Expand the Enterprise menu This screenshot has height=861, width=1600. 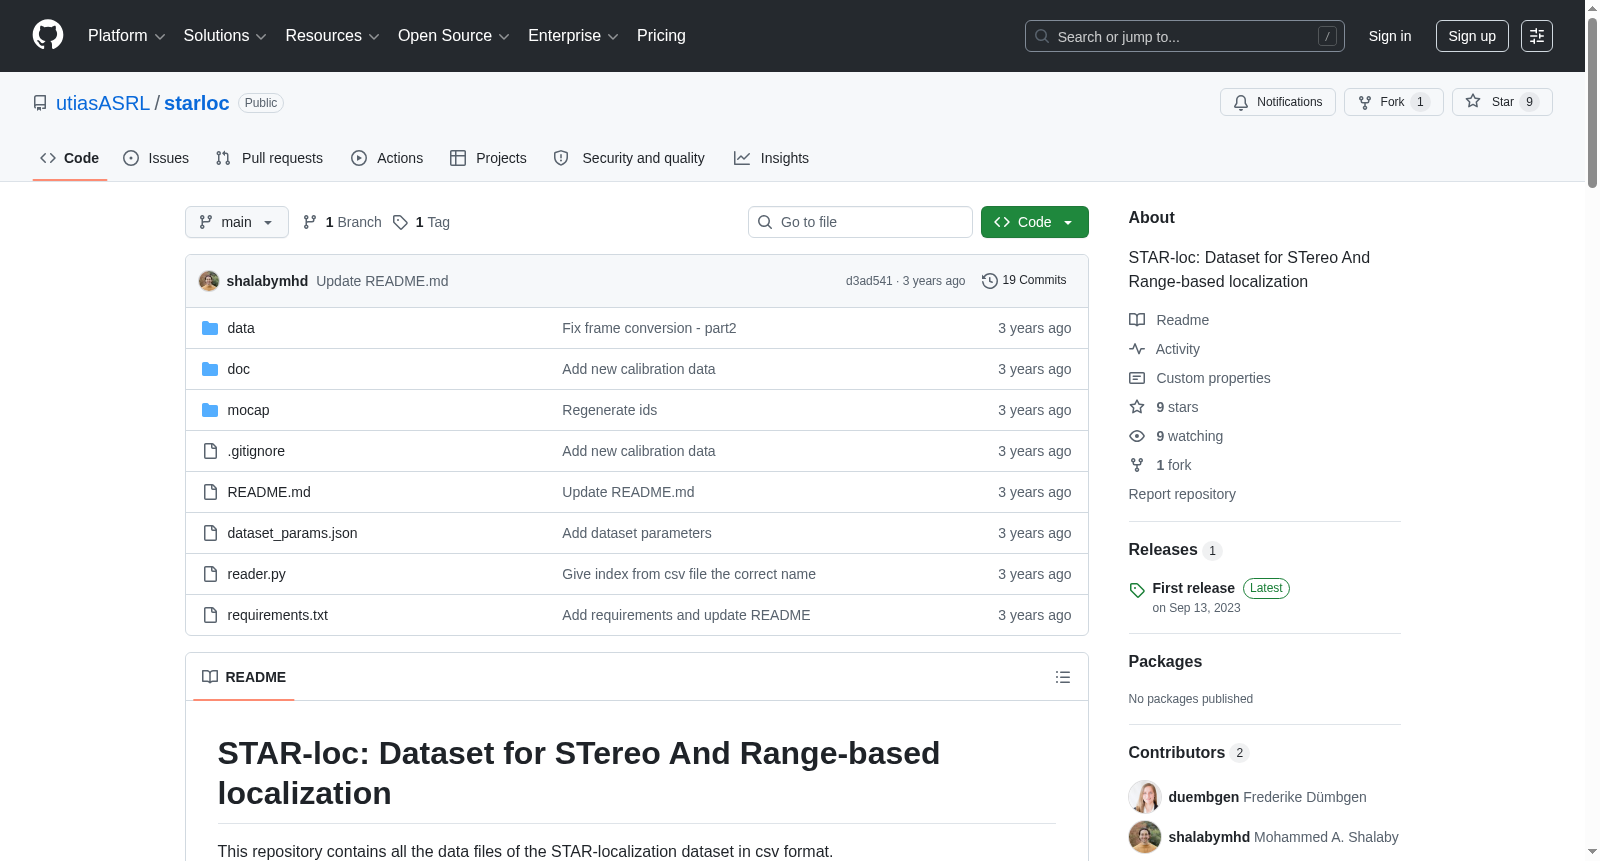[573, 36]
